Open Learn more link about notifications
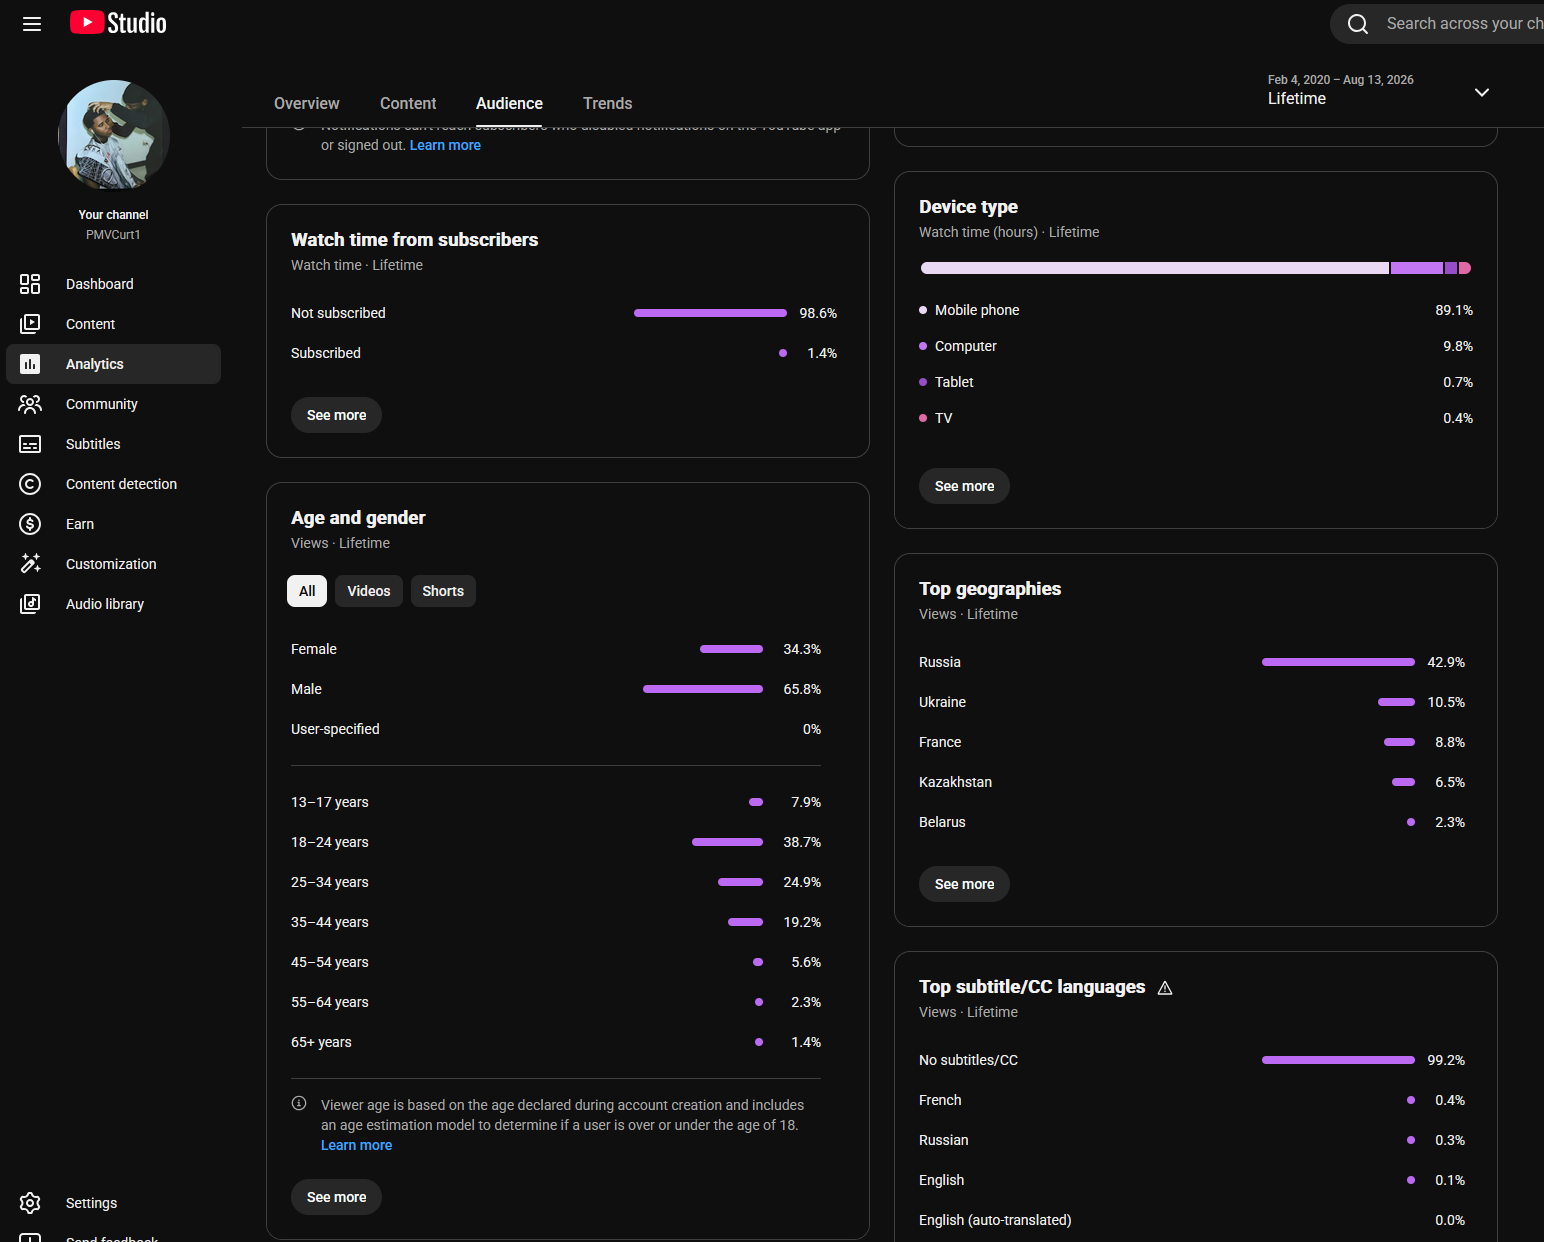 tap(445, 145)
